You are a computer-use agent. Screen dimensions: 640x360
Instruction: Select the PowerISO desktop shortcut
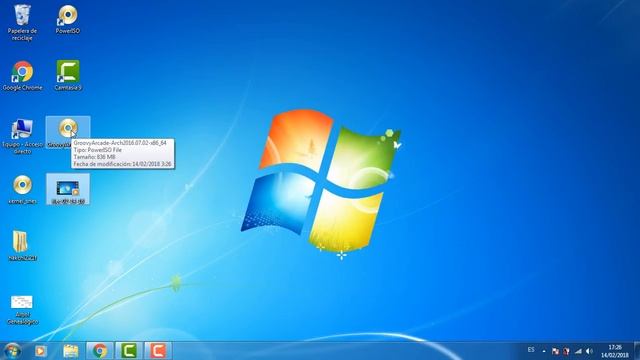[x=68, y=19]
